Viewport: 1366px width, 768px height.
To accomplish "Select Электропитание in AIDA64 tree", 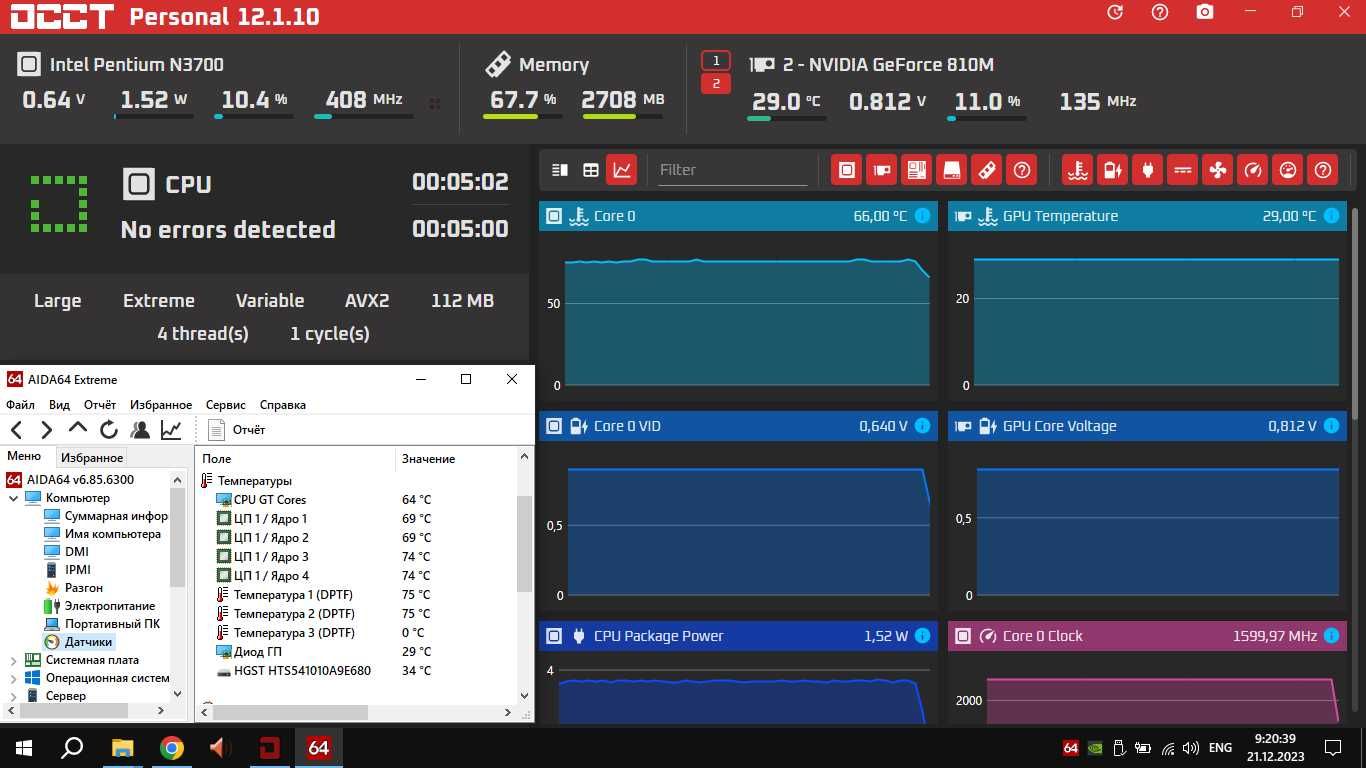I will point(100,606).
